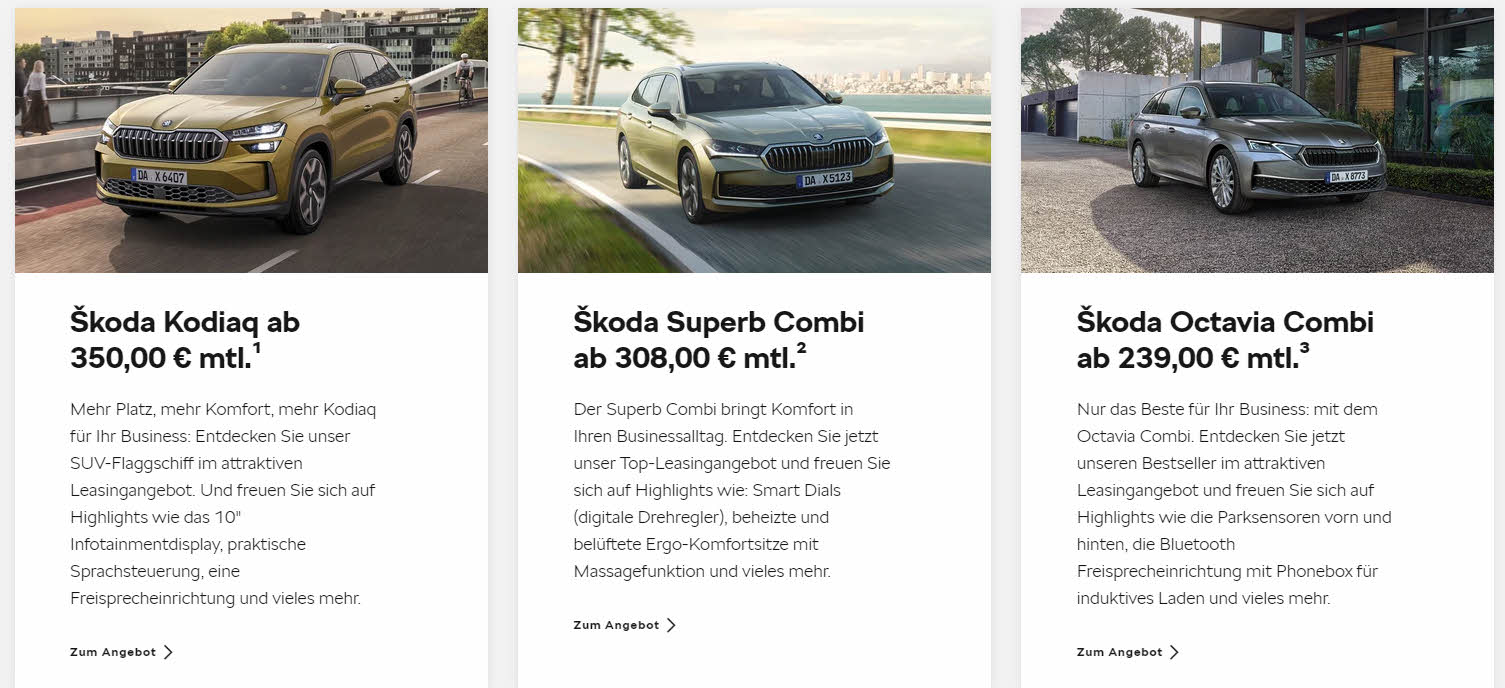Viewport: 1505px width, 688px height.
Task: Click the Škoda Superb Combi ab 308,00 € heading
Action: [x=719, y=340]
